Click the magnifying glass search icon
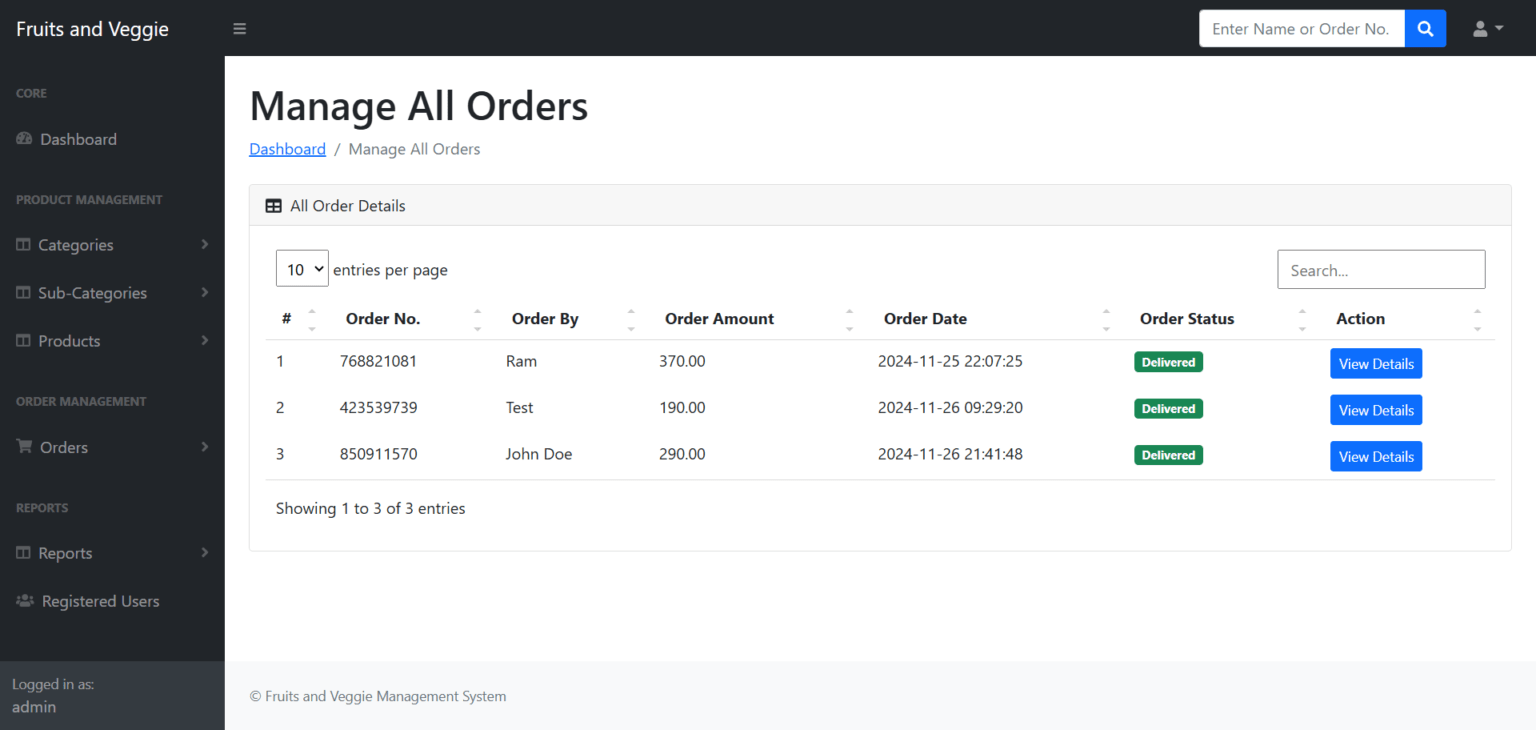This screenshot has height=730, width=1536. pos(1424,28)
